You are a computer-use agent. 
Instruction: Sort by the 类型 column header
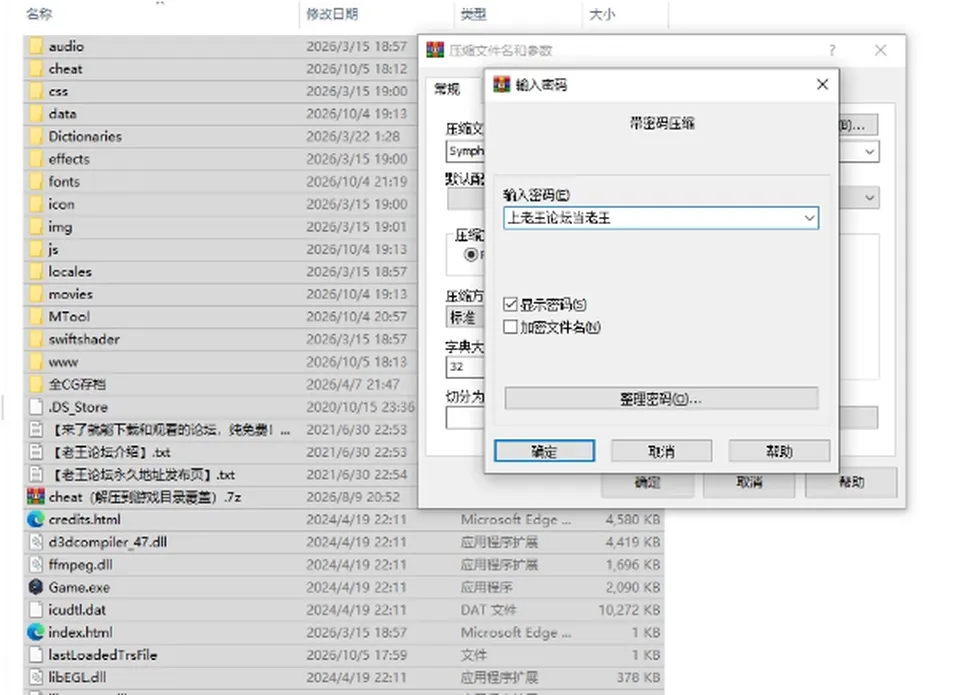(x=474, y=14)
